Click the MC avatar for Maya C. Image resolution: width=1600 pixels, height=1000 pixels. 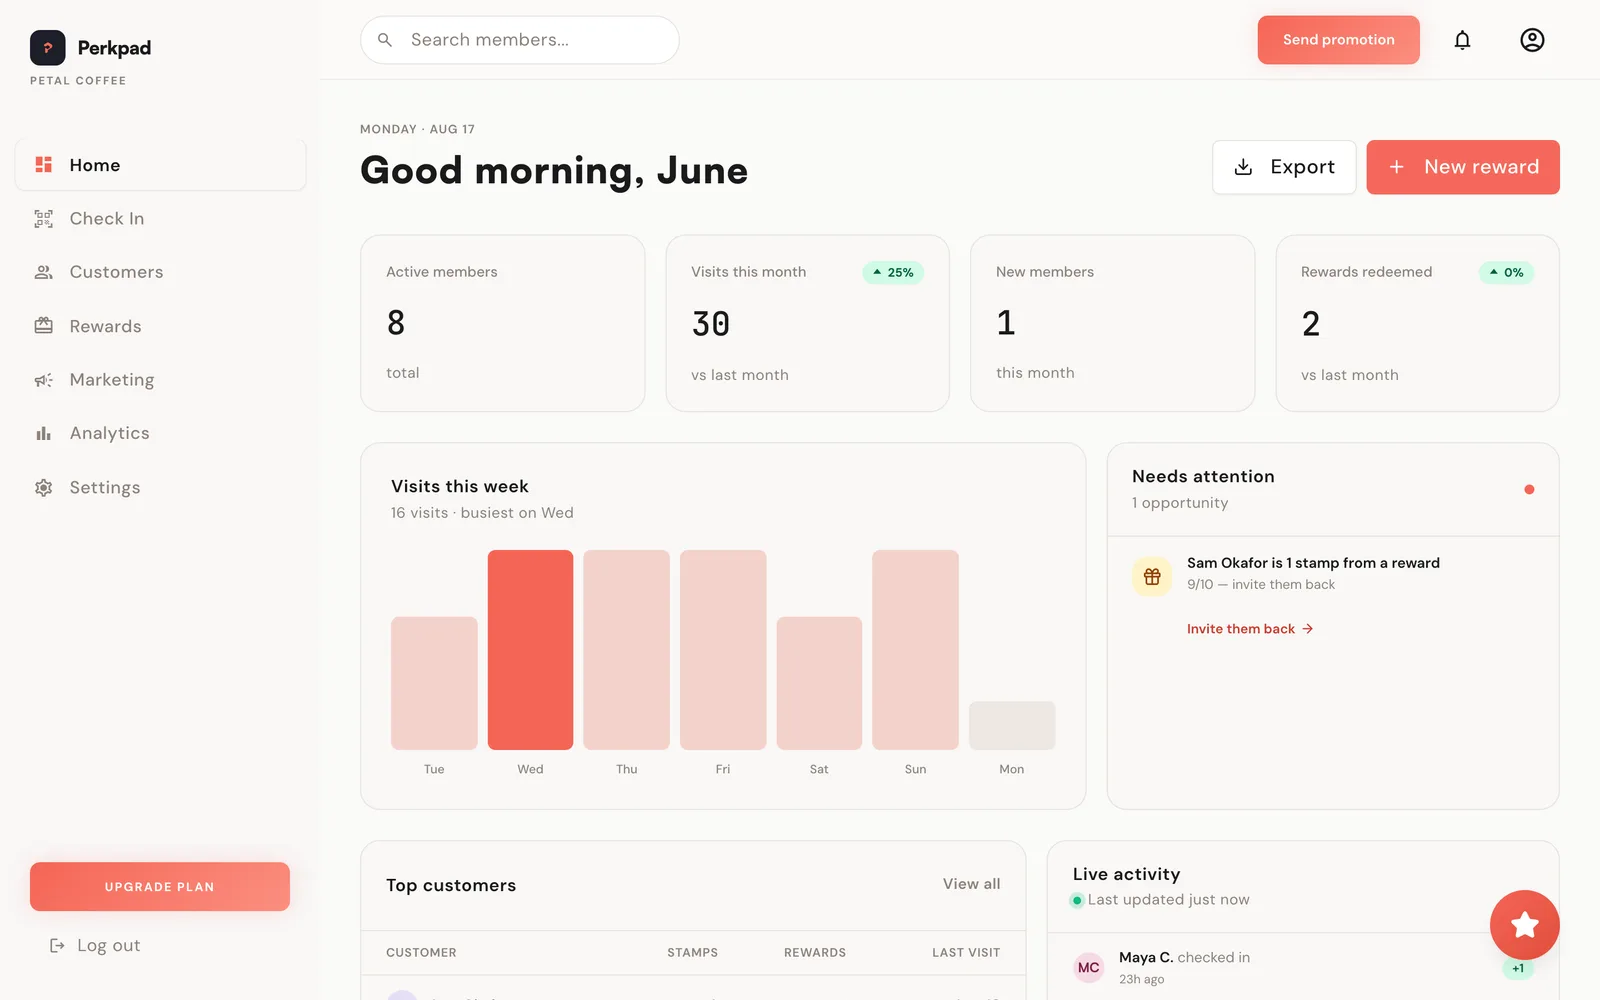tap(1089, 967)
